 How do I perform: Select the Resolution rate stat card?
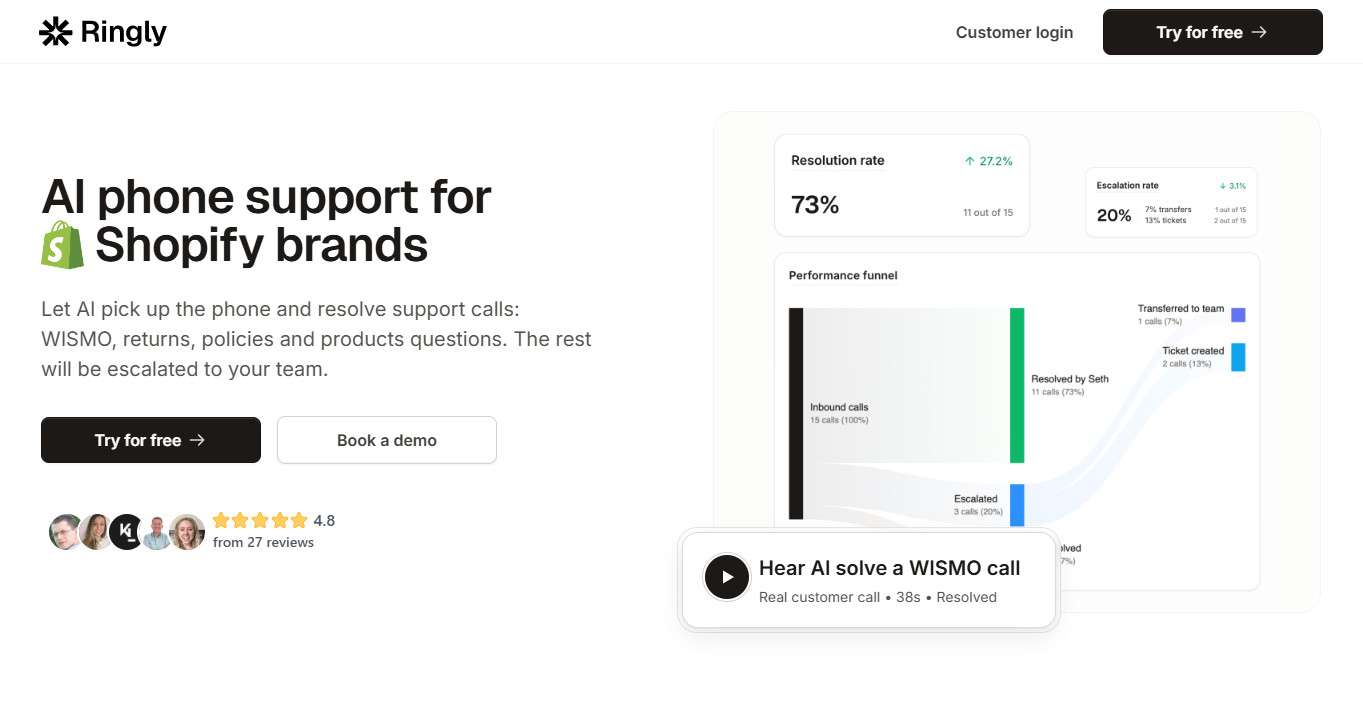900,185
